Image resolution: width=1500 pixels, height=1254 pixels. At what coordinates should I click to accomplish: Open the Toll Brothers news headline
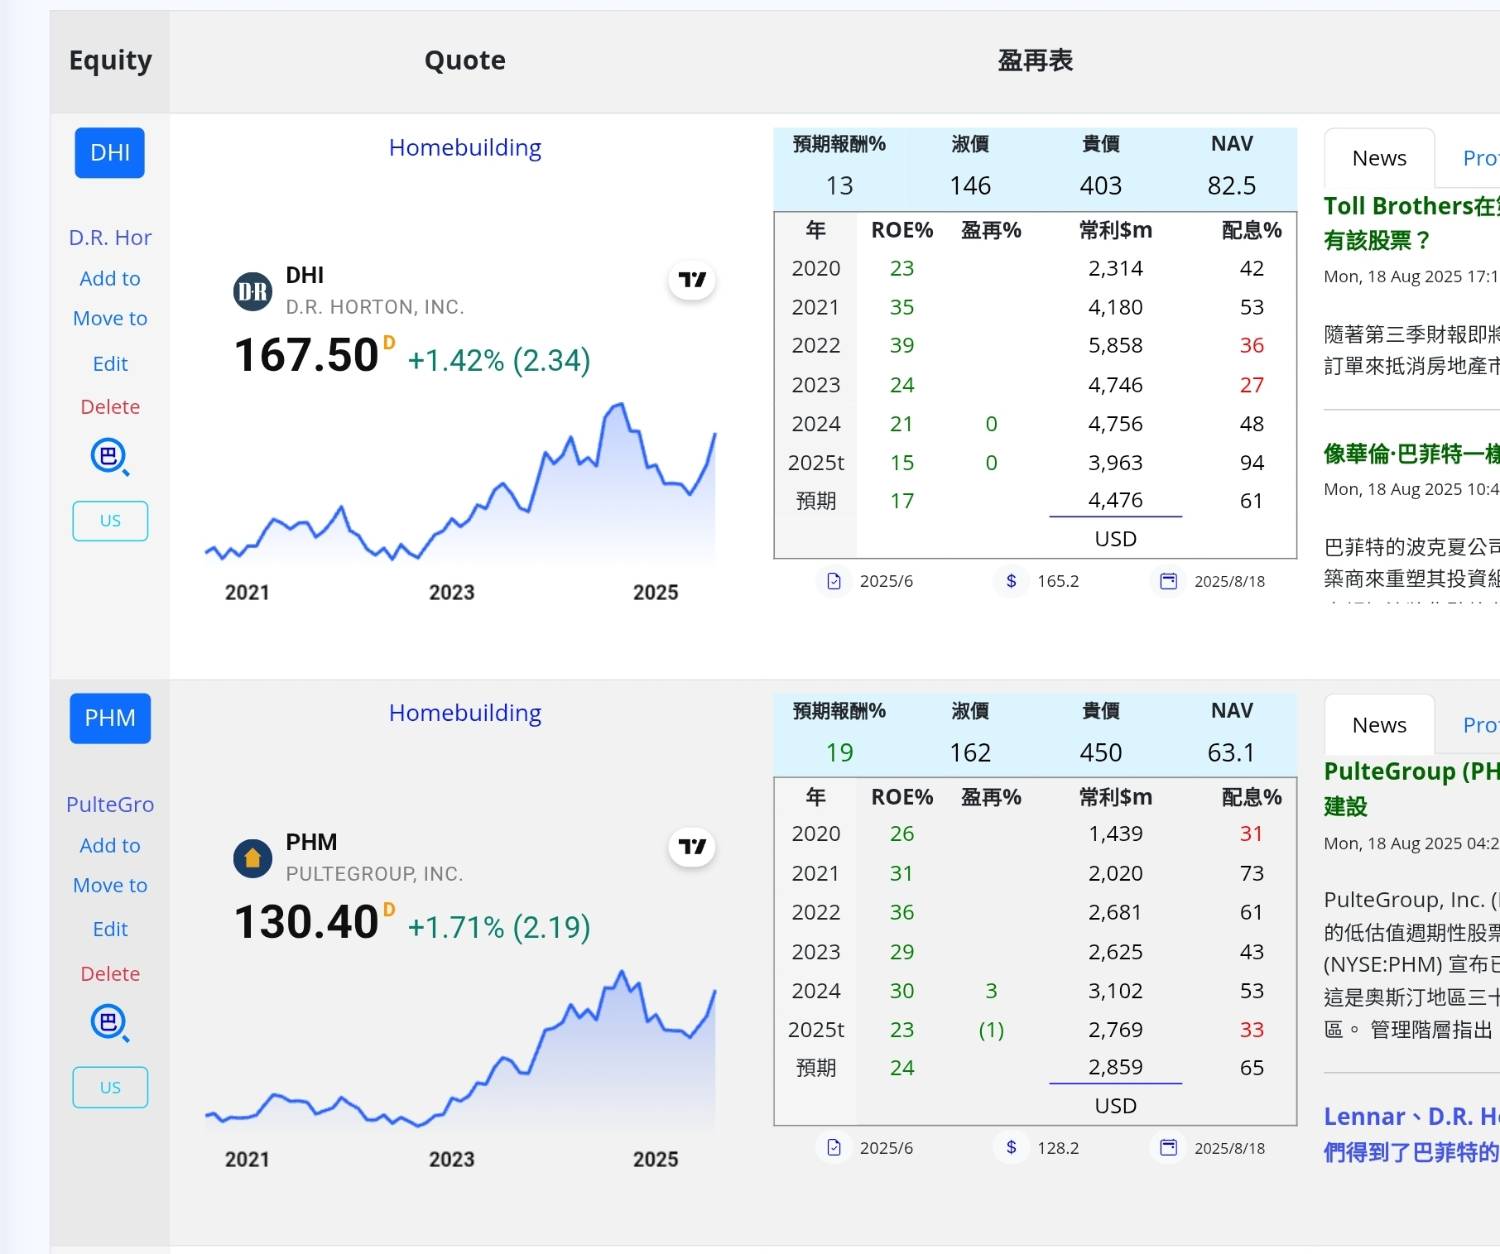1411,223
